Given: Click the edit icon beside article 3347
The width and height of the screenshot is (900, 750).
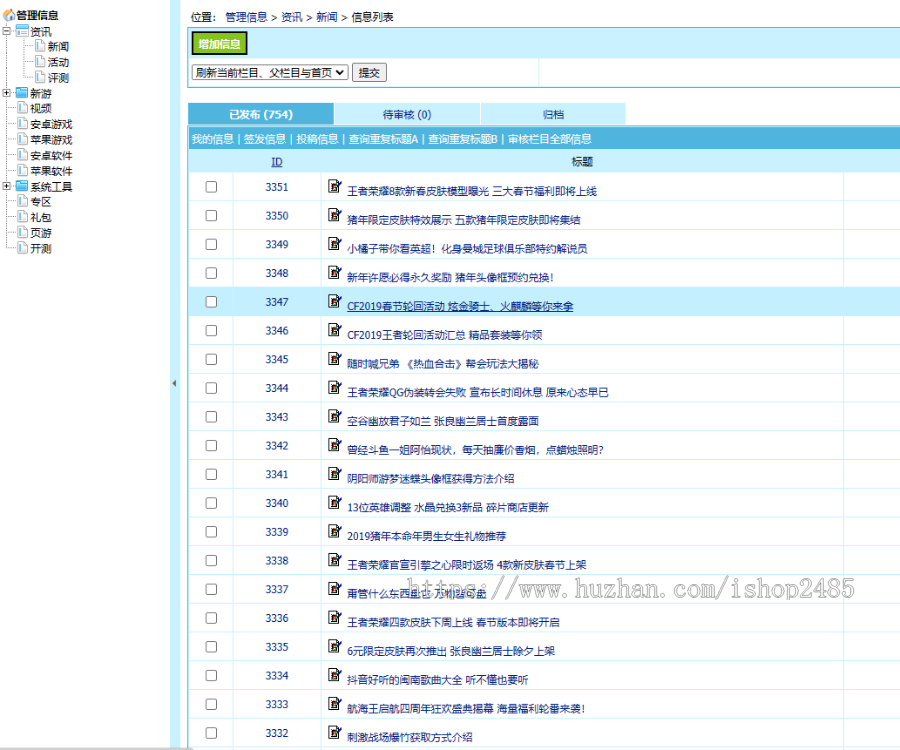Looking at the screenshot, I should [335, 301].
